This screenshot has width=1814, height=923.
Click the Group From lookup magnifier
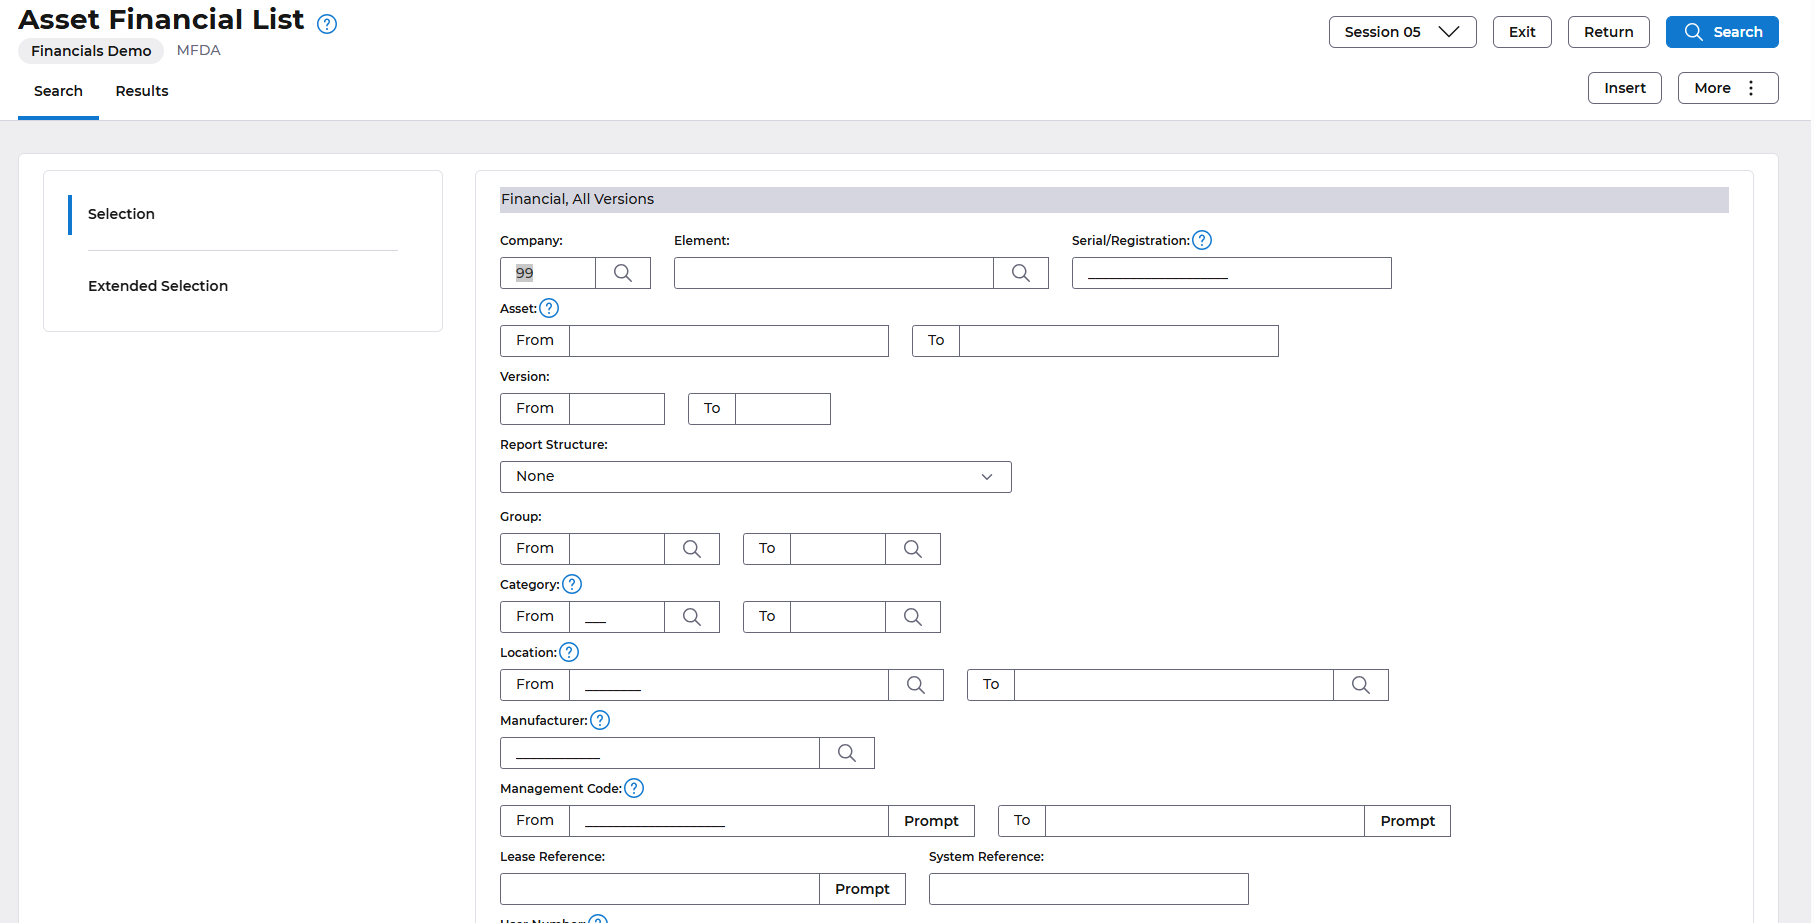click(x=691, y=549)
